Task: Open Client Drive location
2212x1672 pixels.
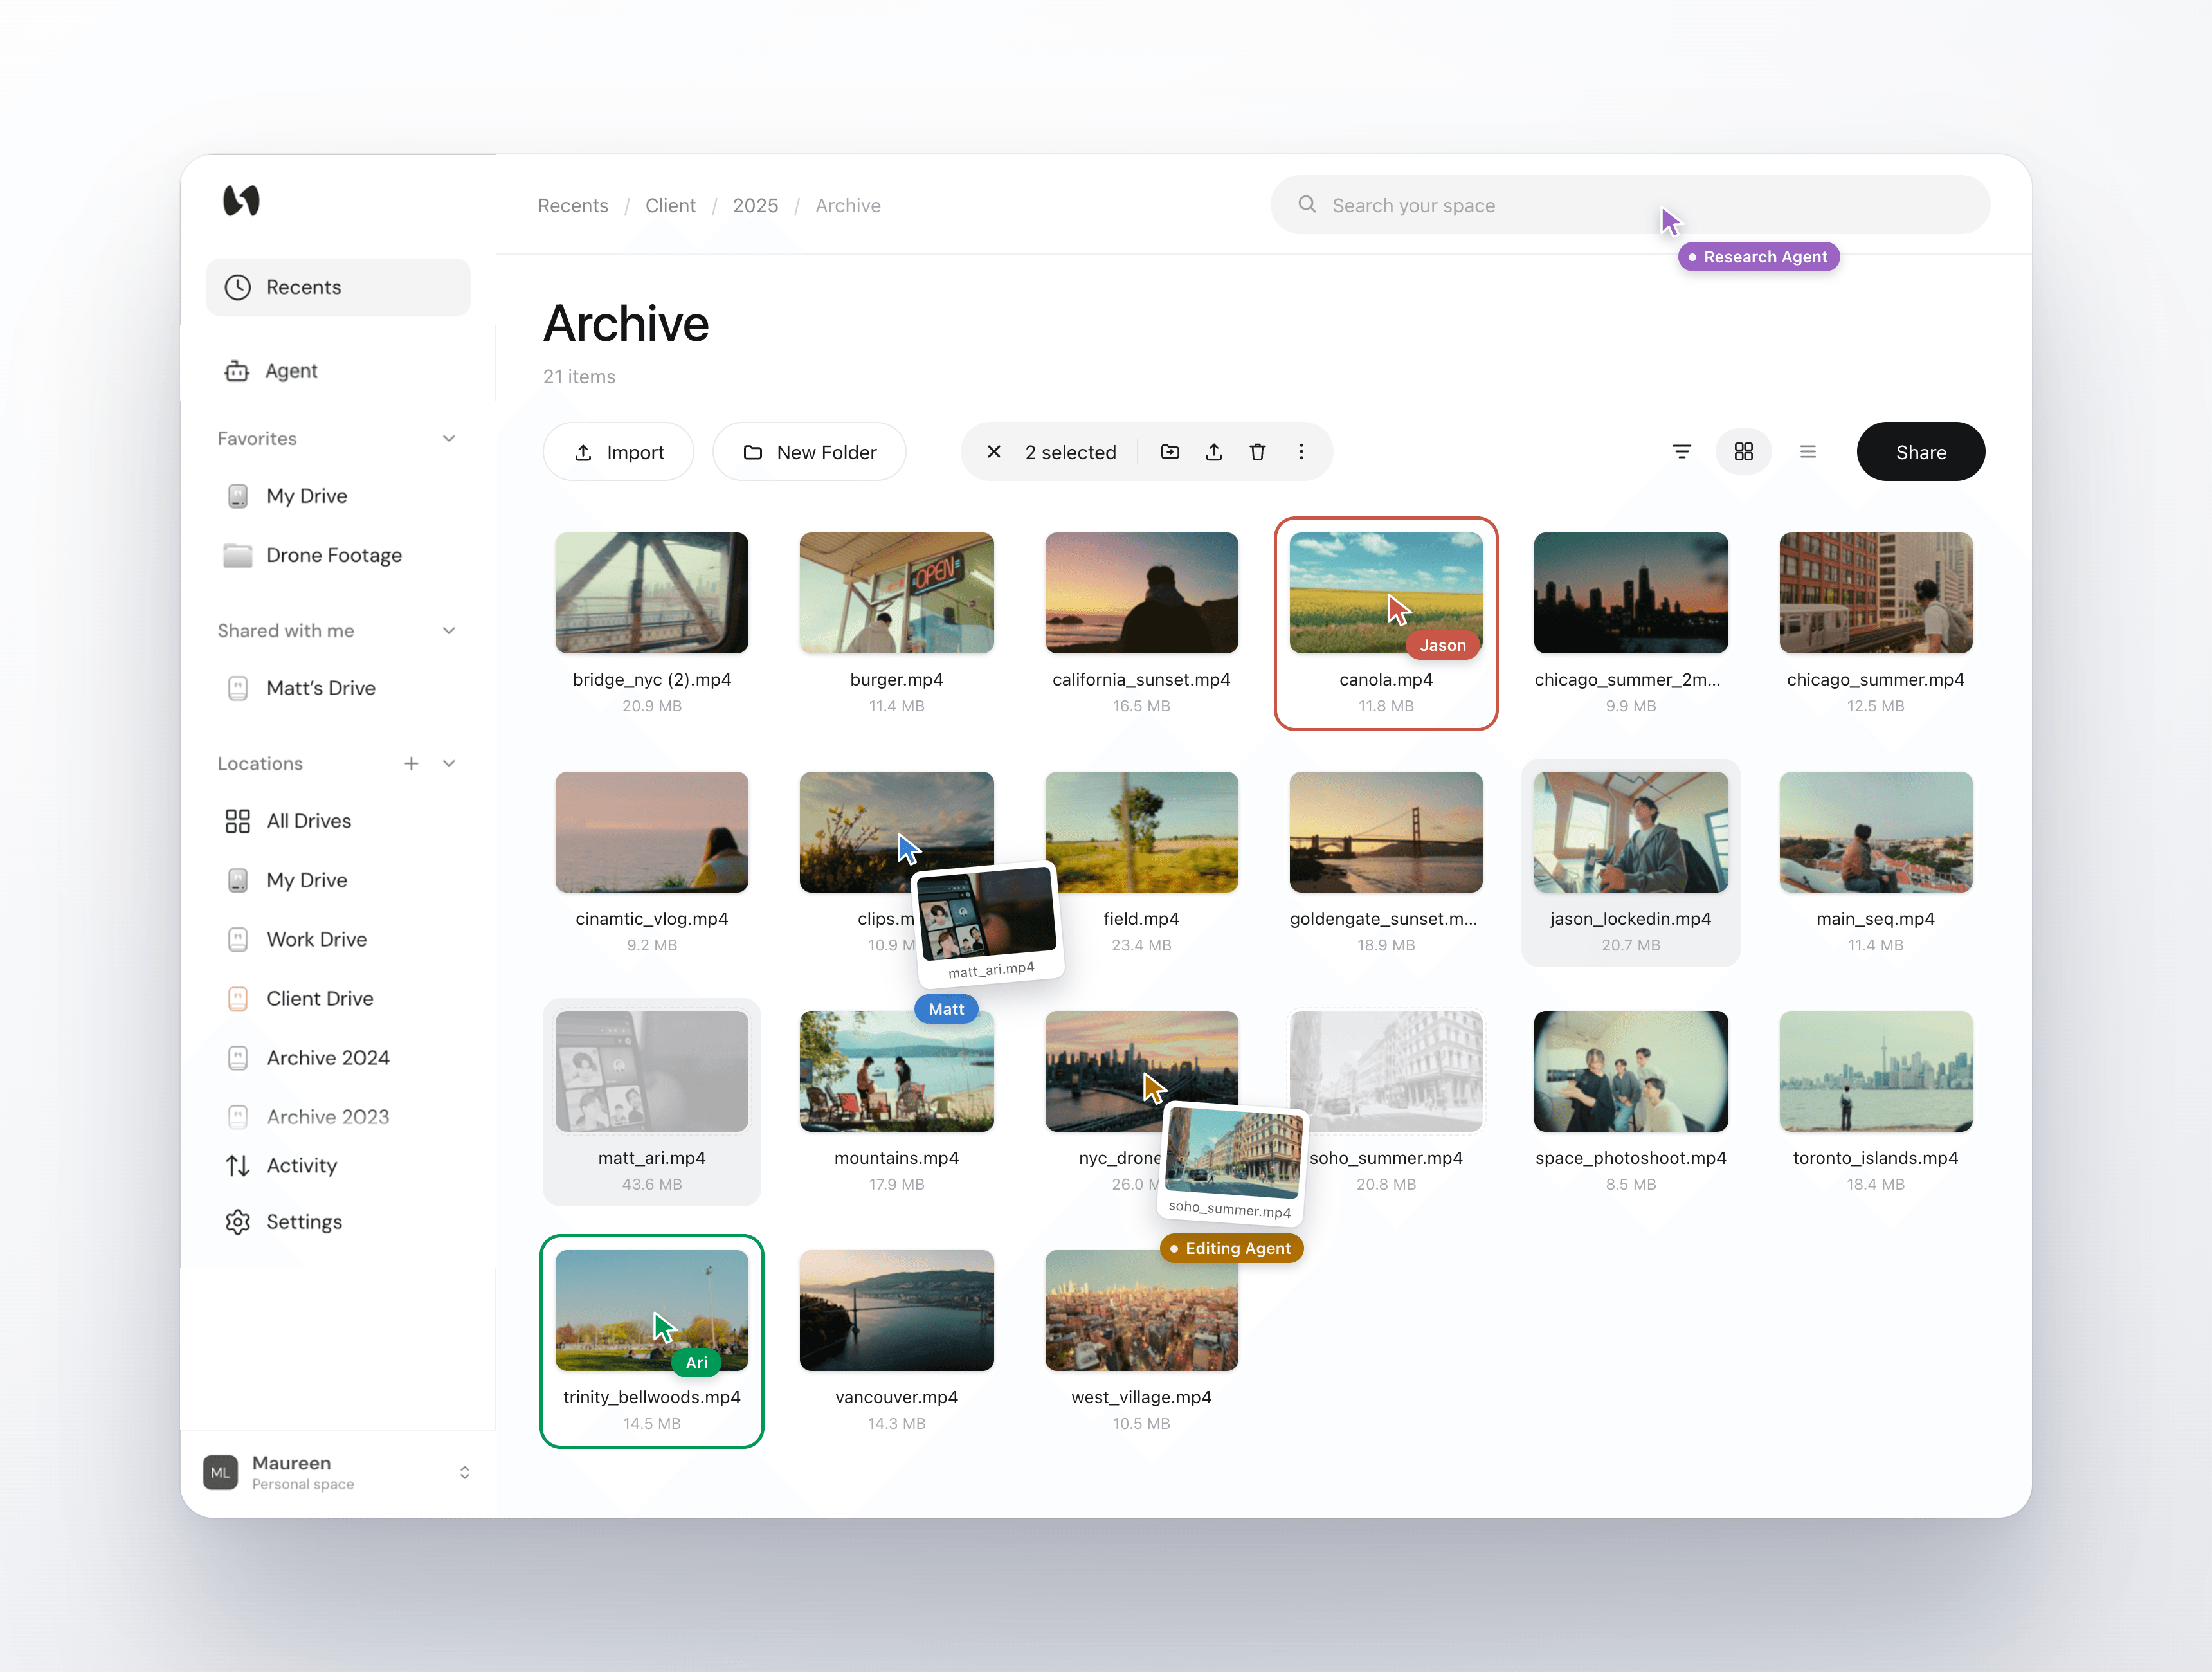Action: pos(299,998)
